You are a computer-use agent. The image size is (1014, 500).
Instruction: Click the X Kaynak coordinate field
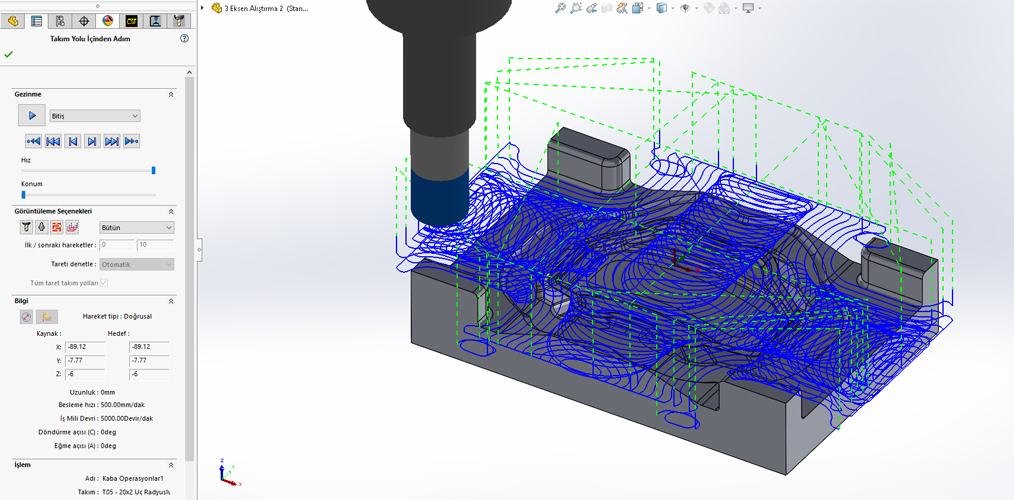point(85,346)
